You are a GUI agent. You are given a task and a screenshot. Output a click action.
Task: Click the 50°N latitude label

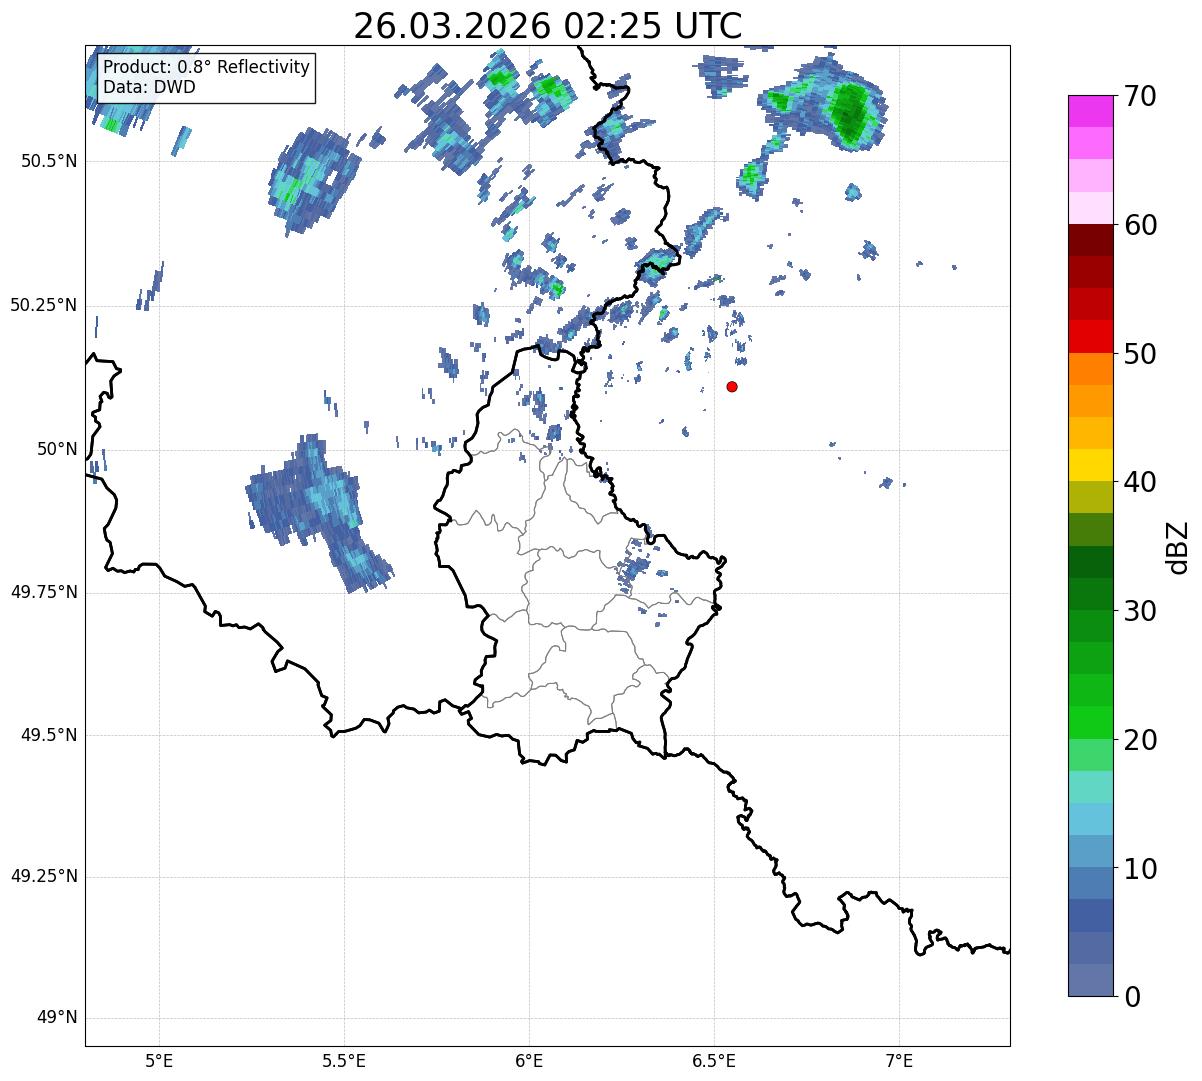point(57,449)
